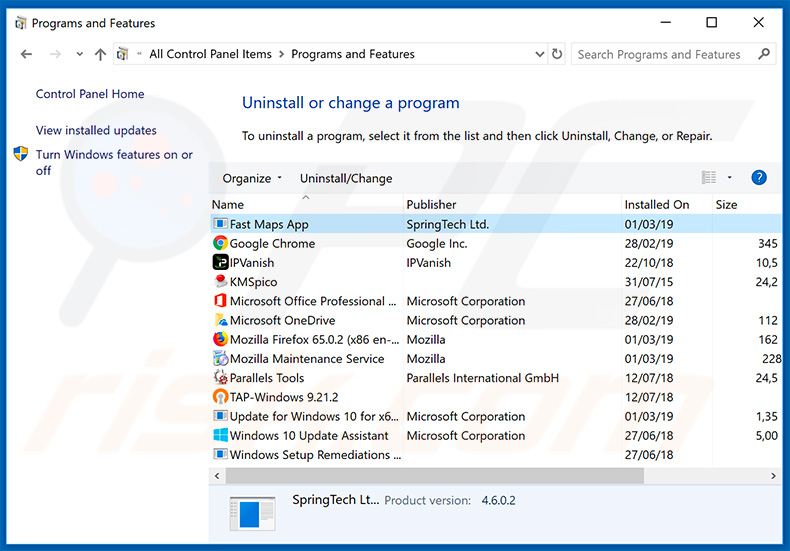
Task: Click Programs and Features breadcrumb
Action: point(353,54)
